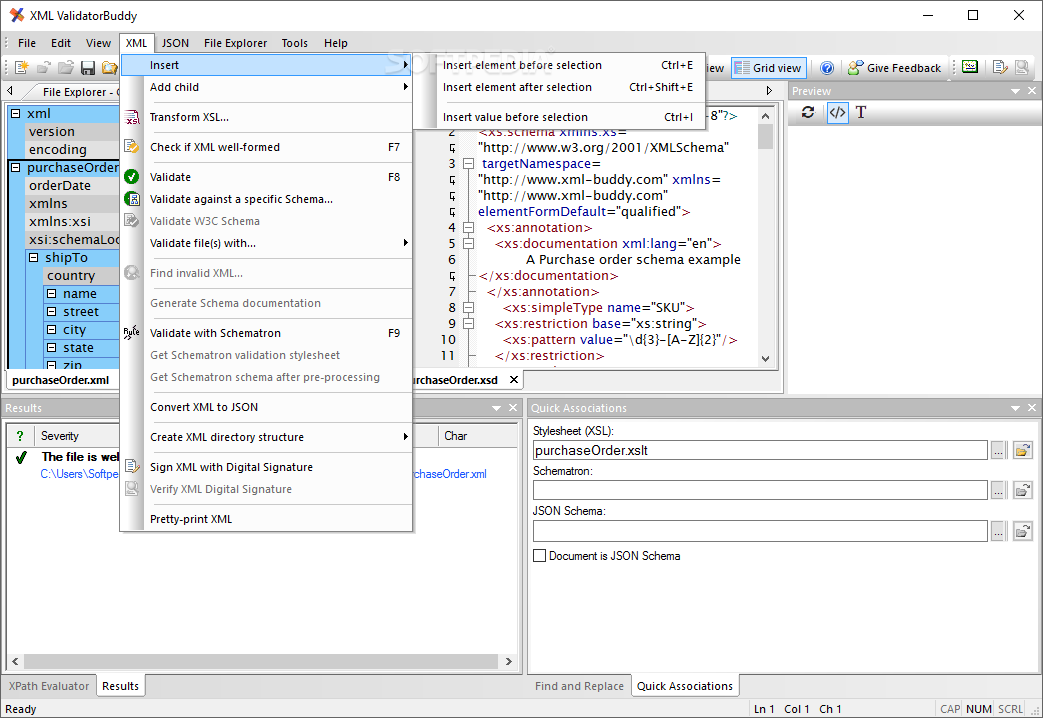Click into the Schematron input field

760,490
